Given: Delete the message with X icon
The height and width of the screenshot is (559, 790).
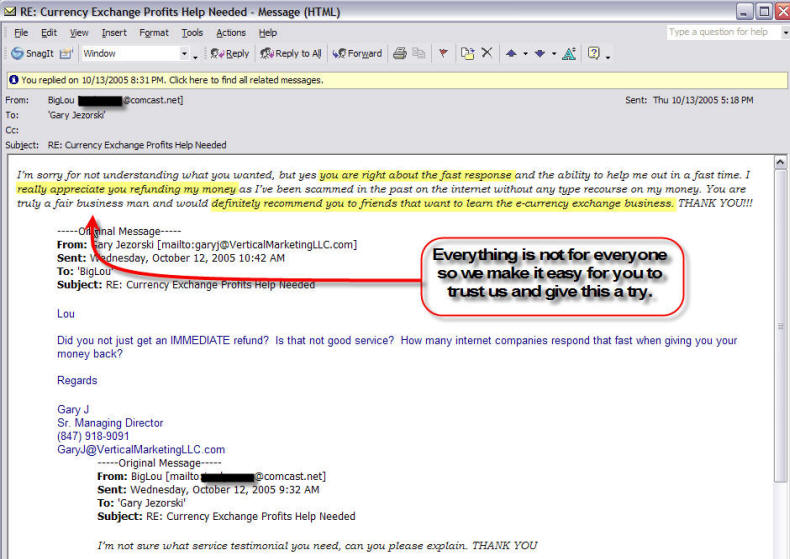Looking at the screenshot, I should pyautogui.click(x=487, y=54).
